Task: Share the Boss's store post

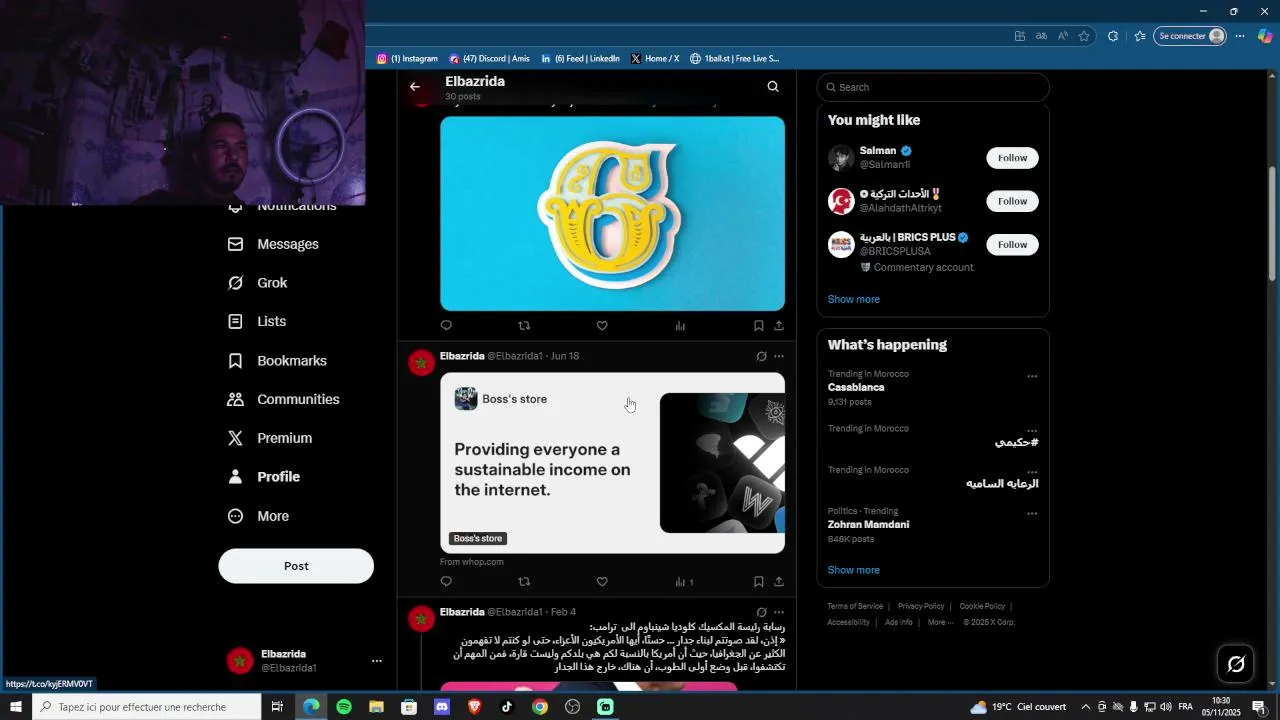Action: click(x=779, y=582)
